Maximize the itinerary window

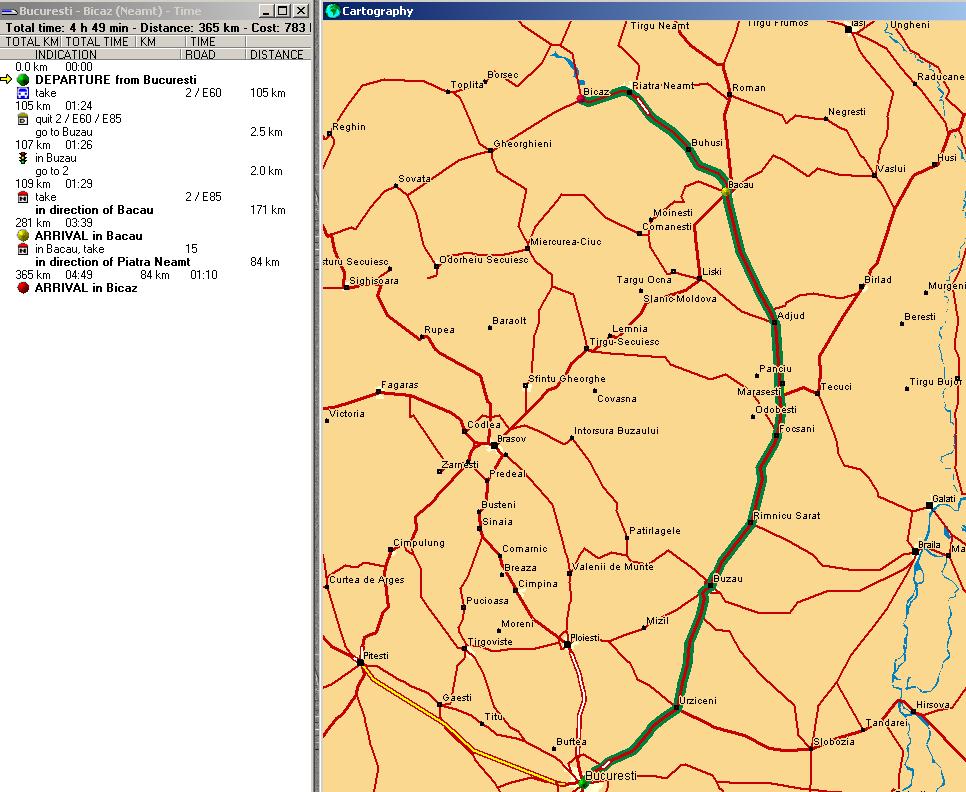pos(284,11)
